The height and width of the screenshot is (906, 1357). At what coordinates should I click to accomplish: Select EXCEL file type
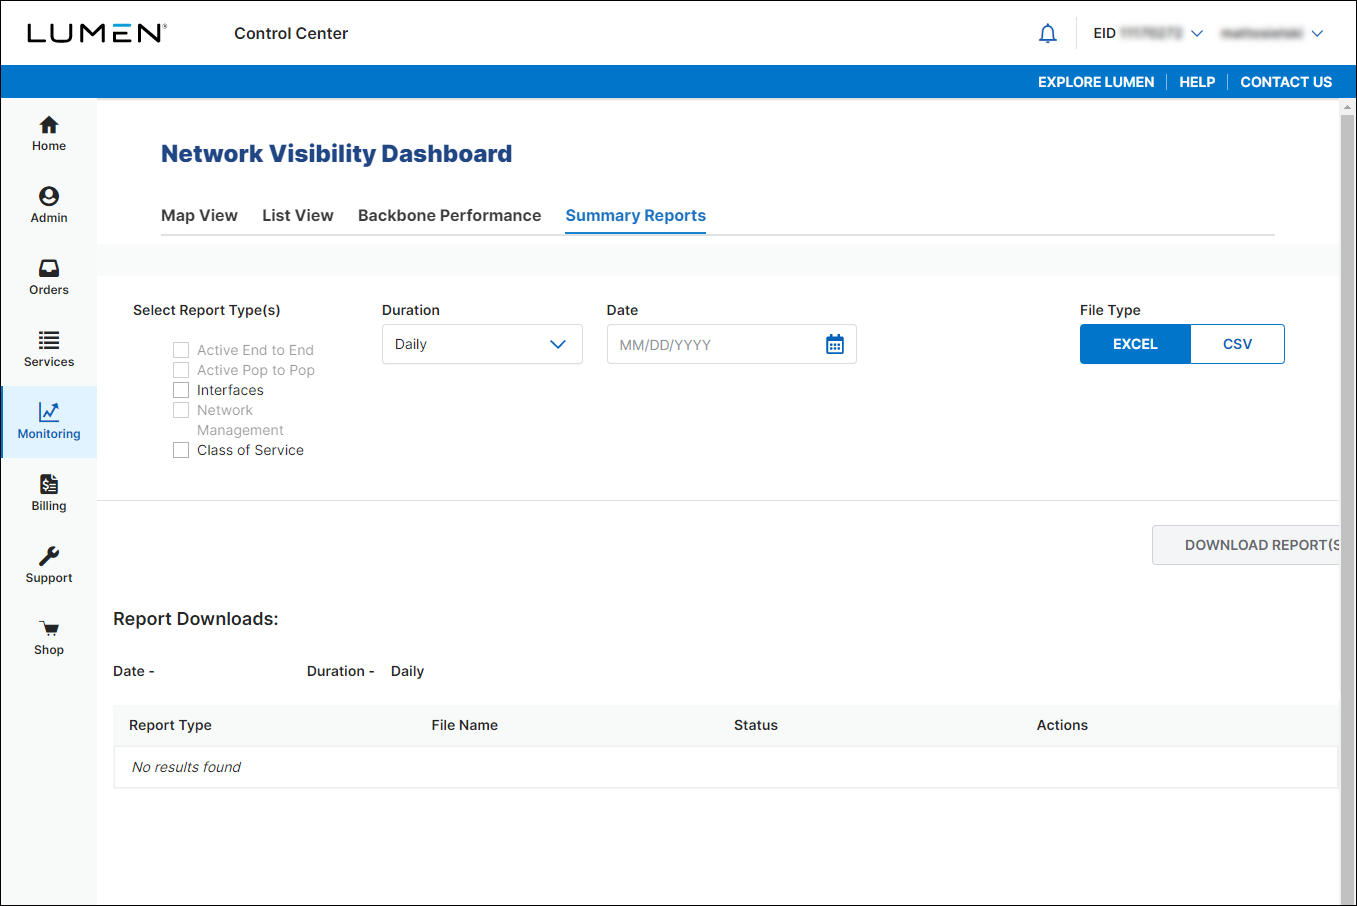coord(1135,344)
